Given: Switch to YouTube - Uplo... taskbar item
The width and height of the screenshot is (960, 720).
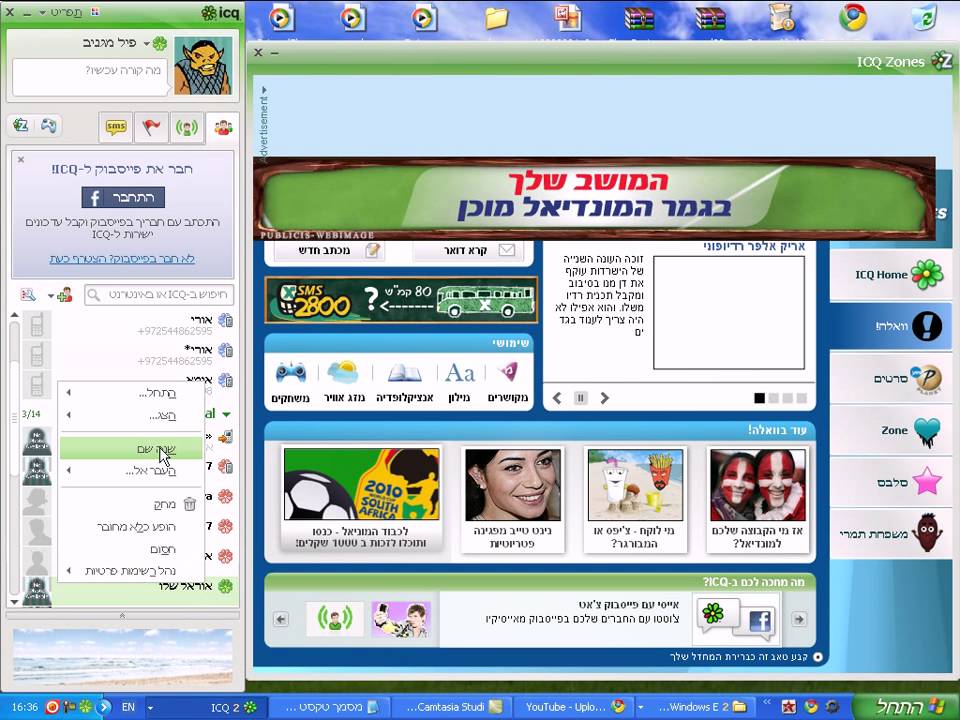Looking at the screenshot, I should tap(574, 707).
